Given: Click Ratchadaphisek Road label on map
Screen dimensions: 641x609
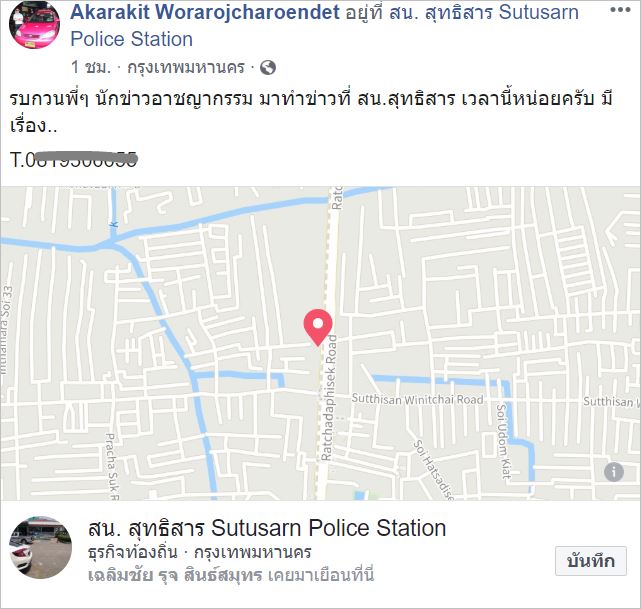Looking at the screenshot, I should coord(329,397).
